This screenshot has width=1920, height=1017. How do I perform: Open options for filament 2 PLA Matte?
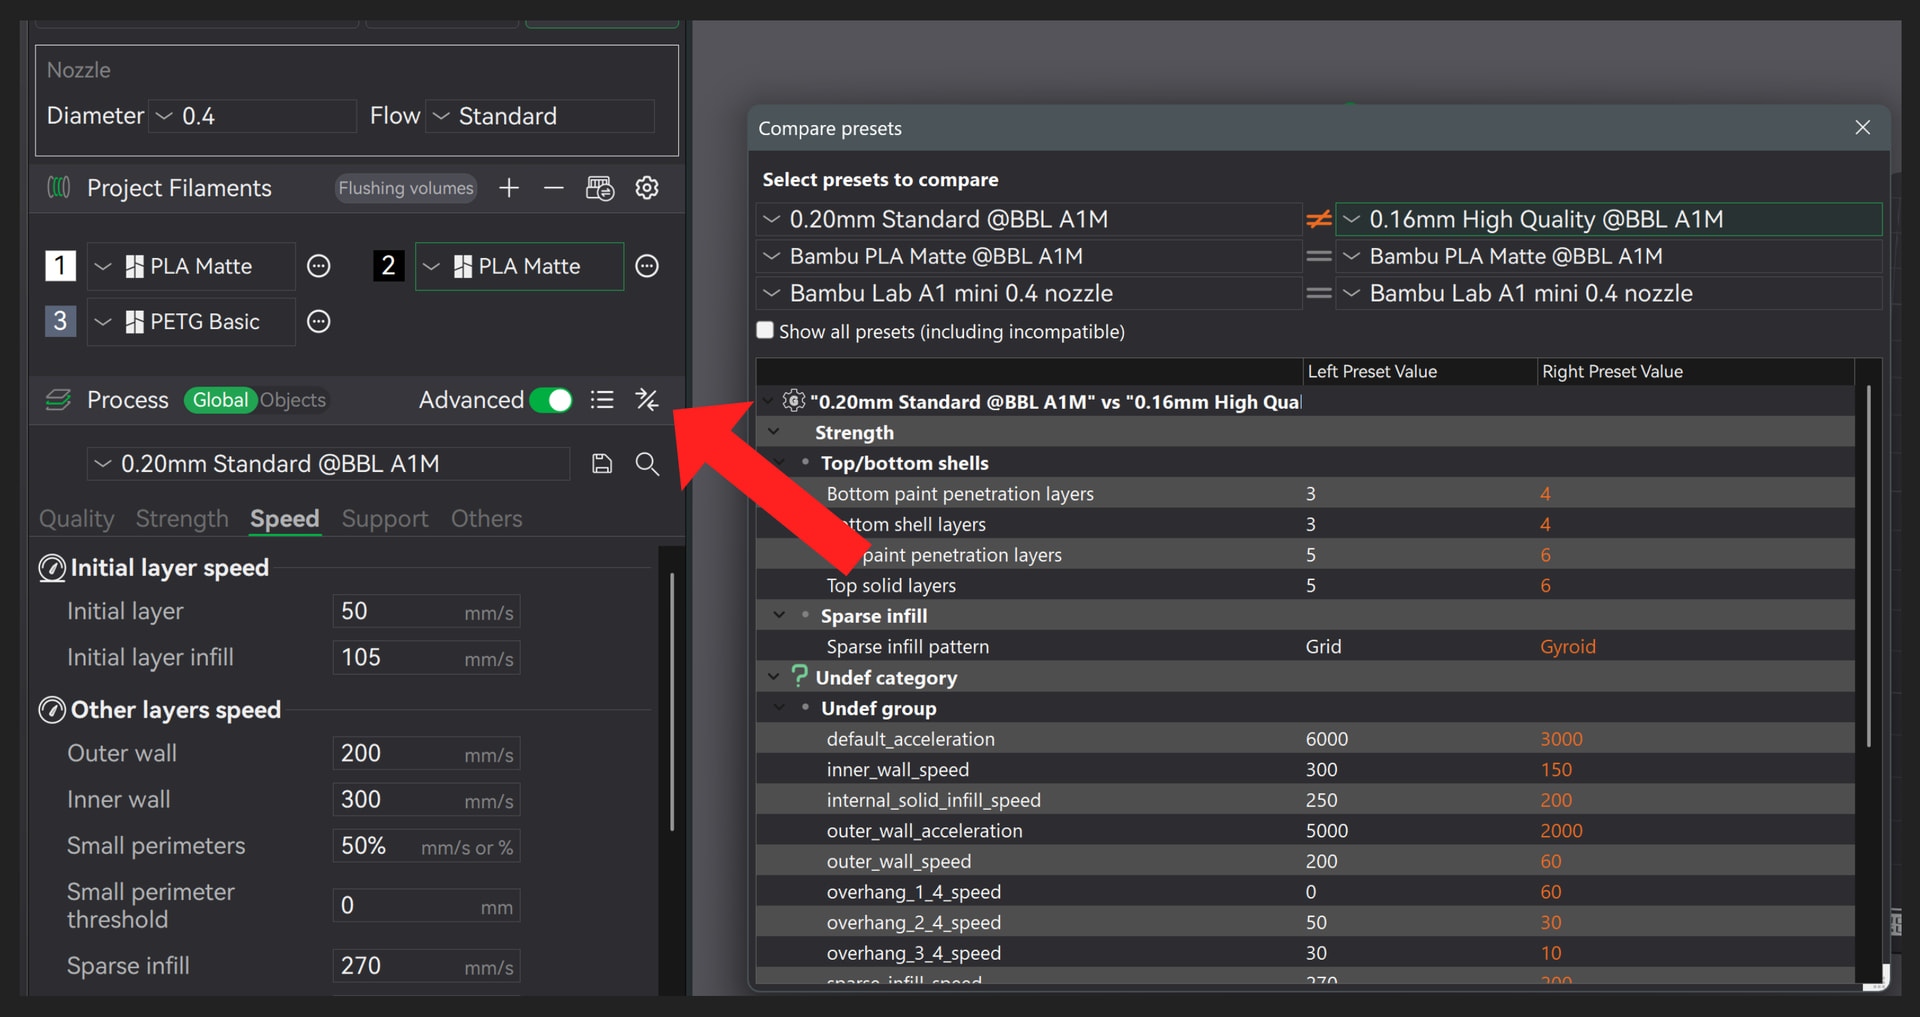pos(647,266)
